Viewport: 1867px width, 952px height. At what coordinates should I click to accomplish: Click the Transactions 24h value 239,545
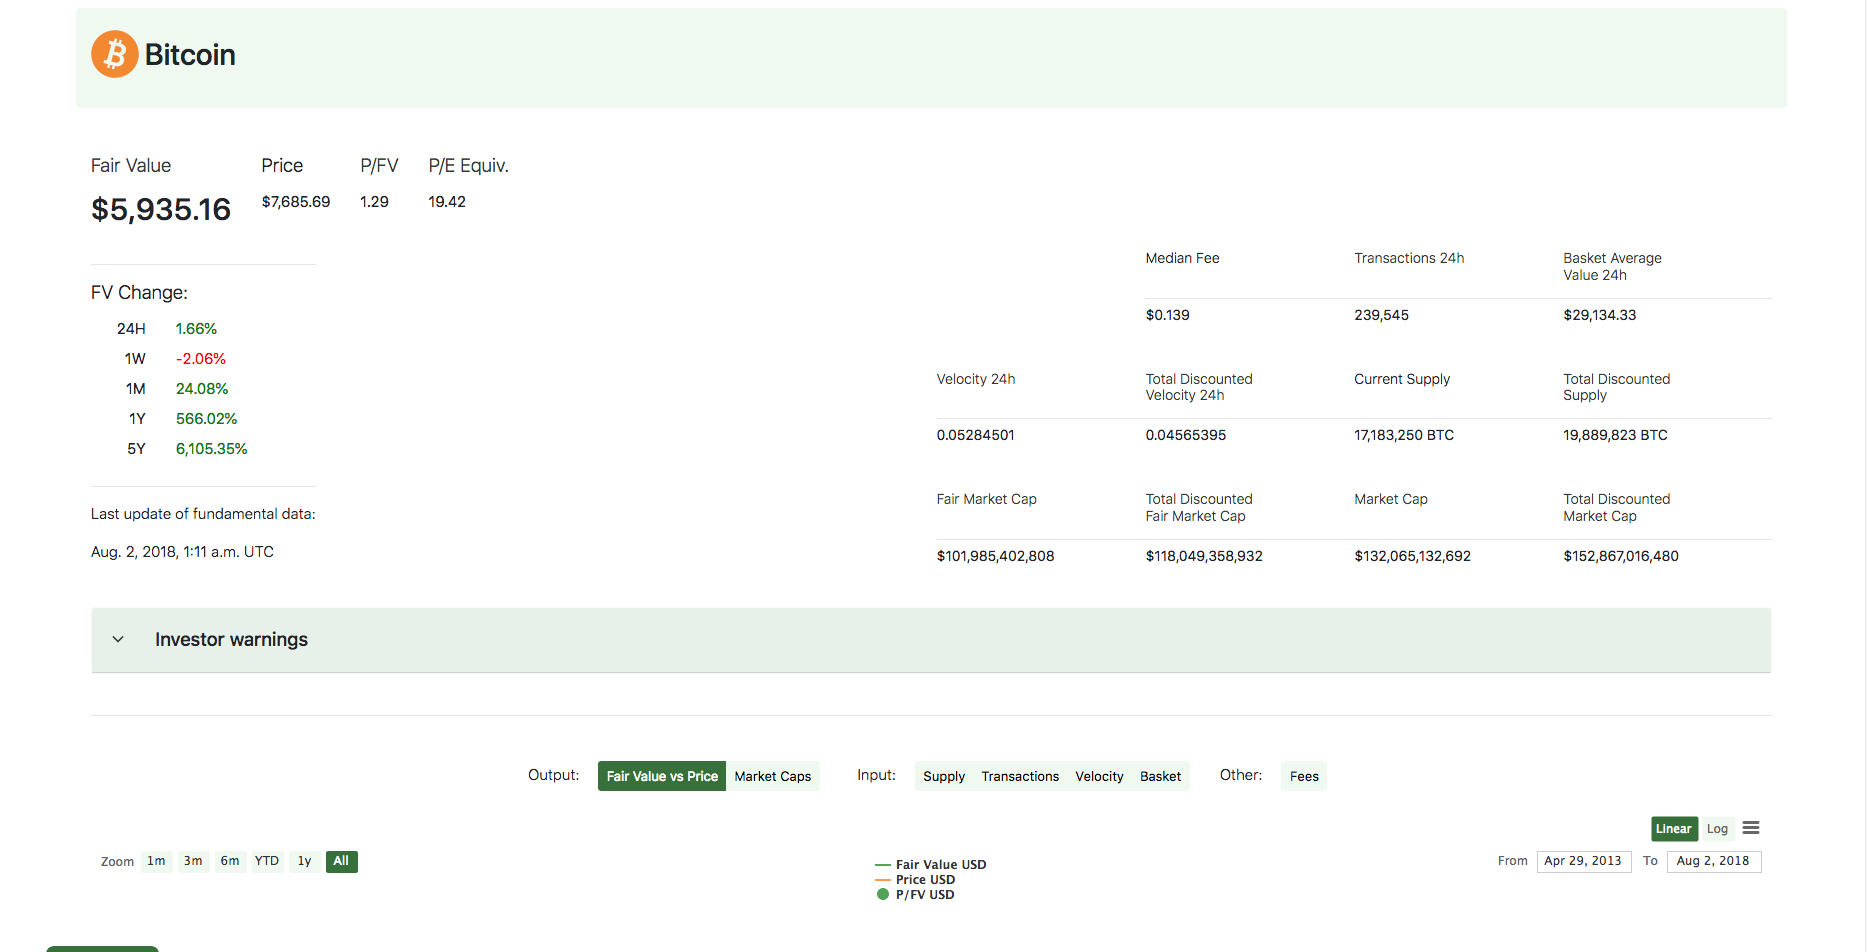pyautogui.click(x=1382, y=315)
